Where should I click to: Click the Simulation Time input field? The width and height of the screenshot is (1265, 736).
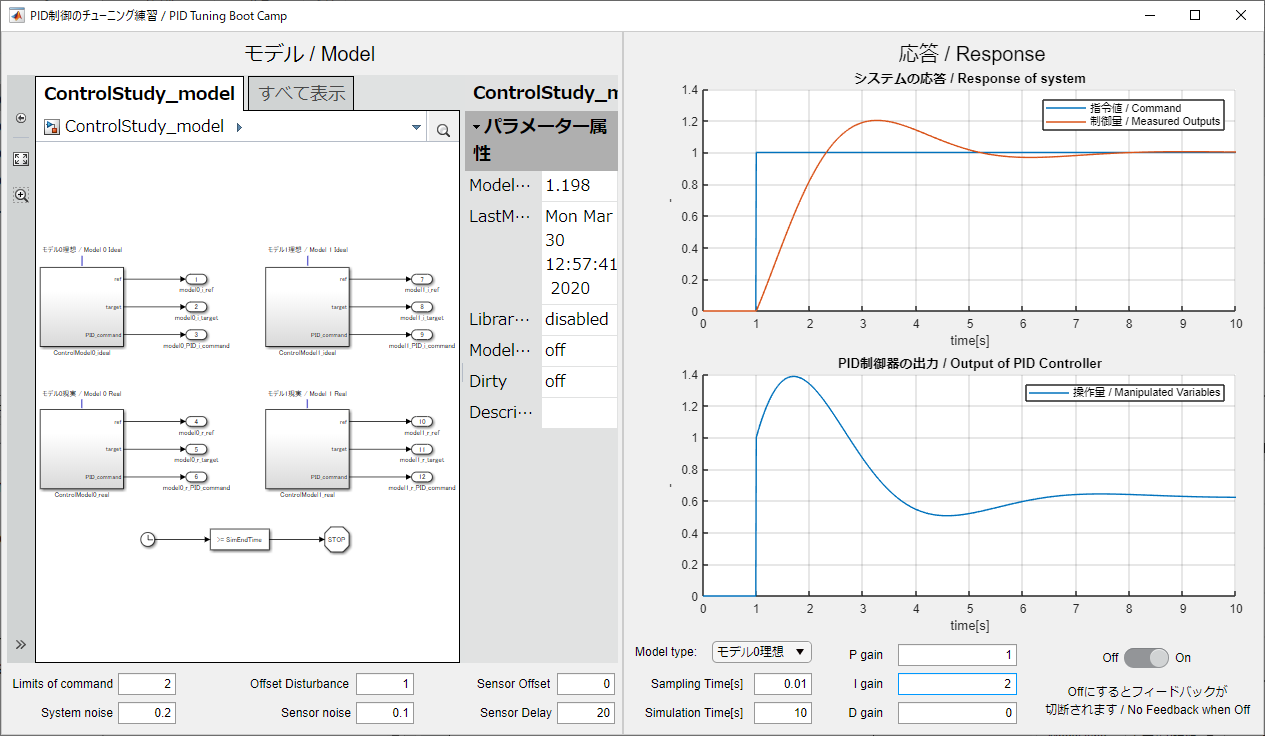point(782,713)
